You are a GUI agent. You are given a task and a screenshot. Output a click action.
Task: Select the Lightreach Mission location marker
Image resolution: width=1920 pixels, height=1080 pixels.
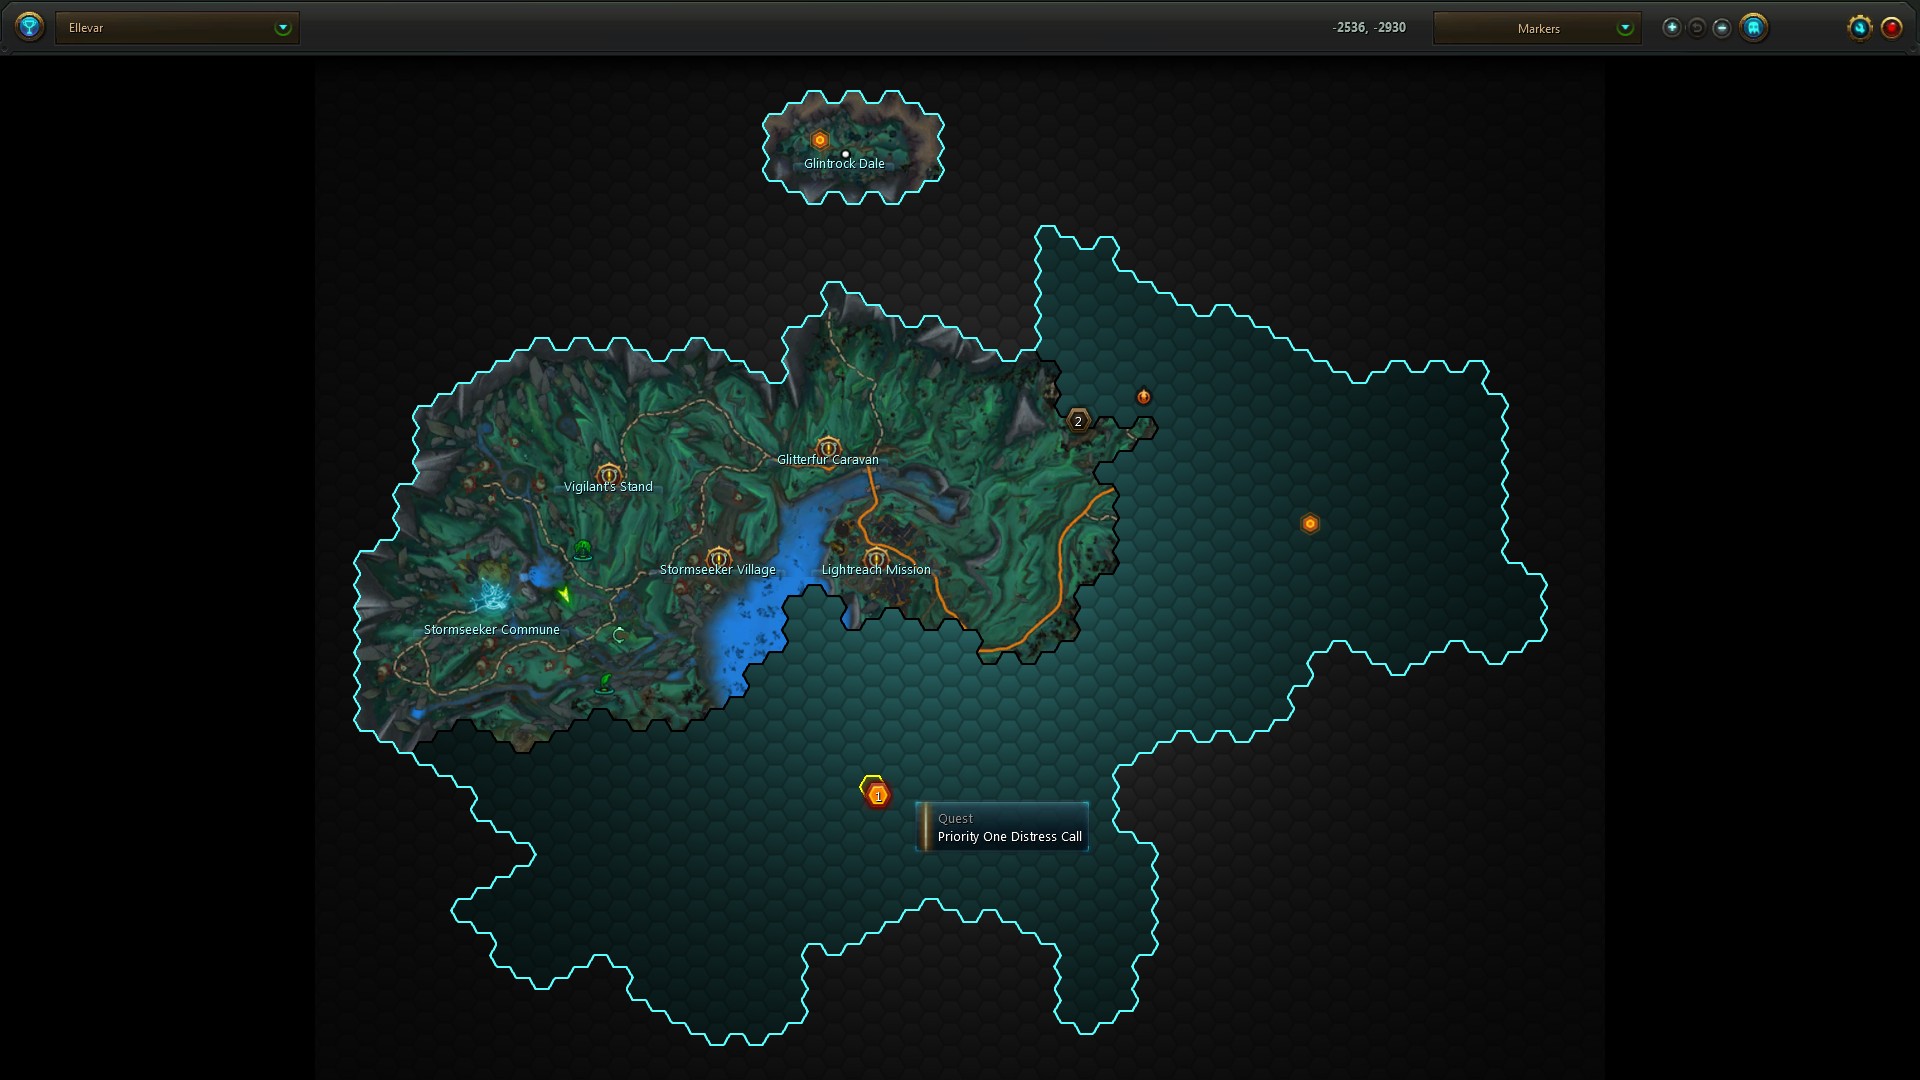[876, 557]
